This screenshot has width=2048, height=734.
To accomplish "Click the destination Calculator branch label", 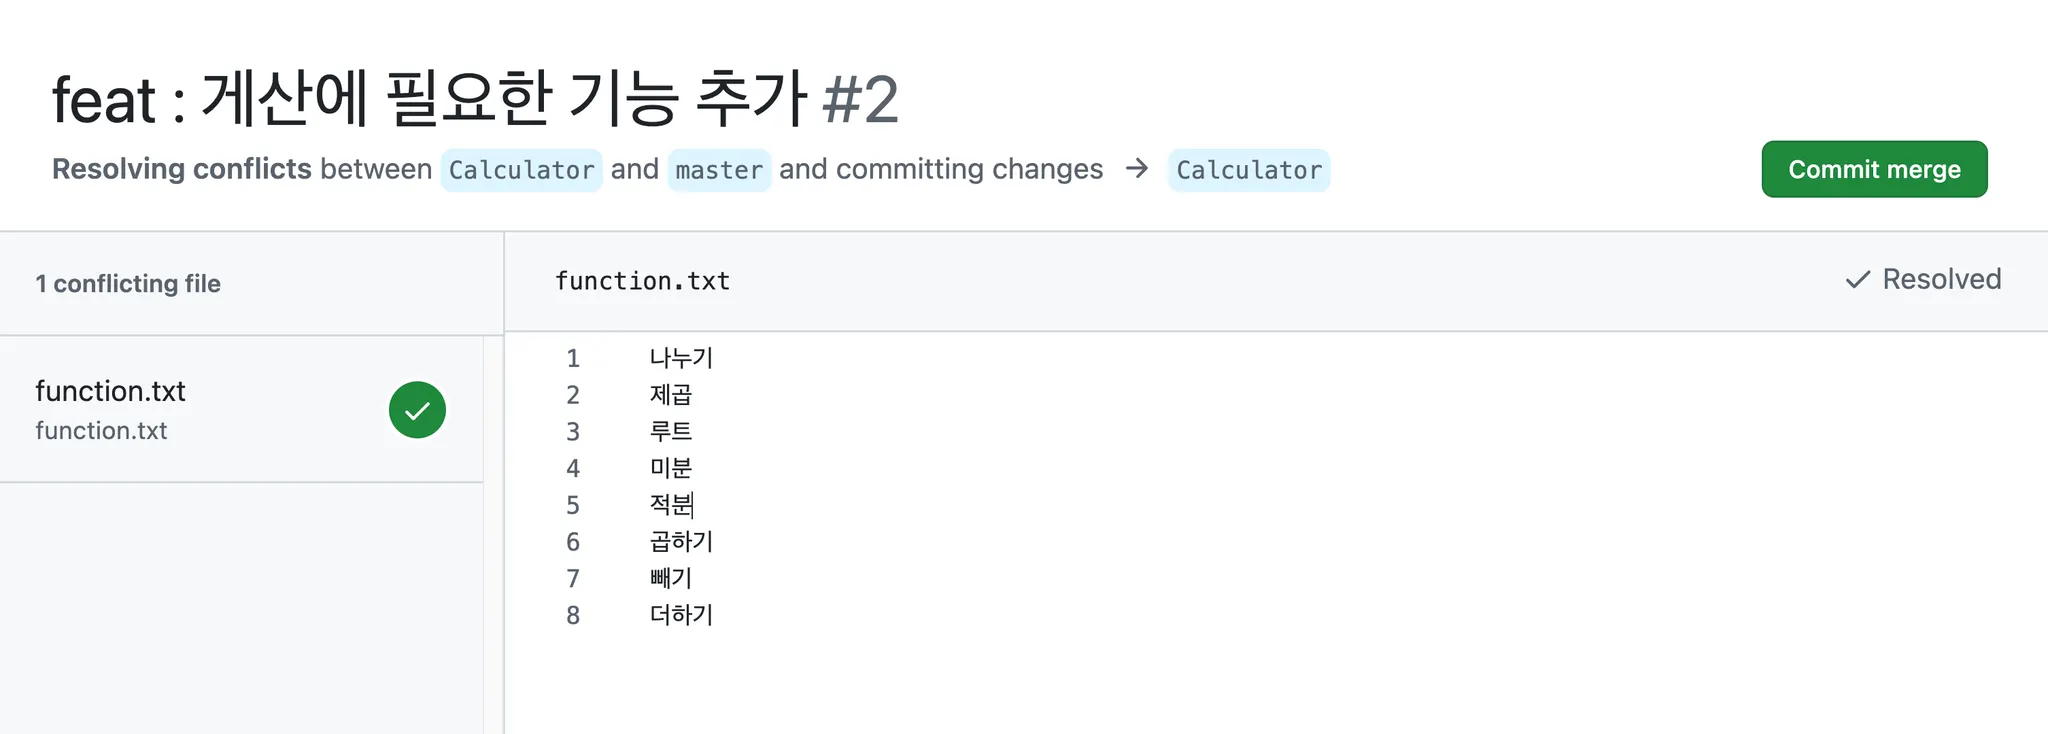I will (x=1248, y=170).
